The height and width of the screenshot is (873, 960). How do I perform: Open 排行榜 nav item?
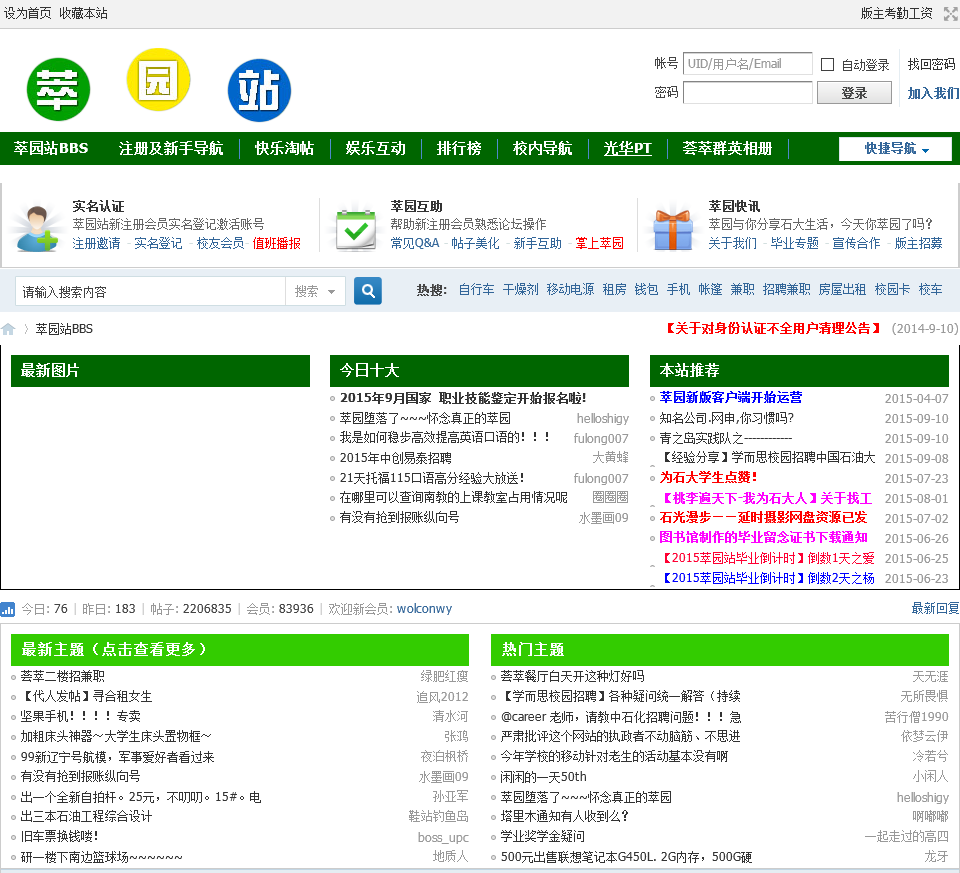459,148
